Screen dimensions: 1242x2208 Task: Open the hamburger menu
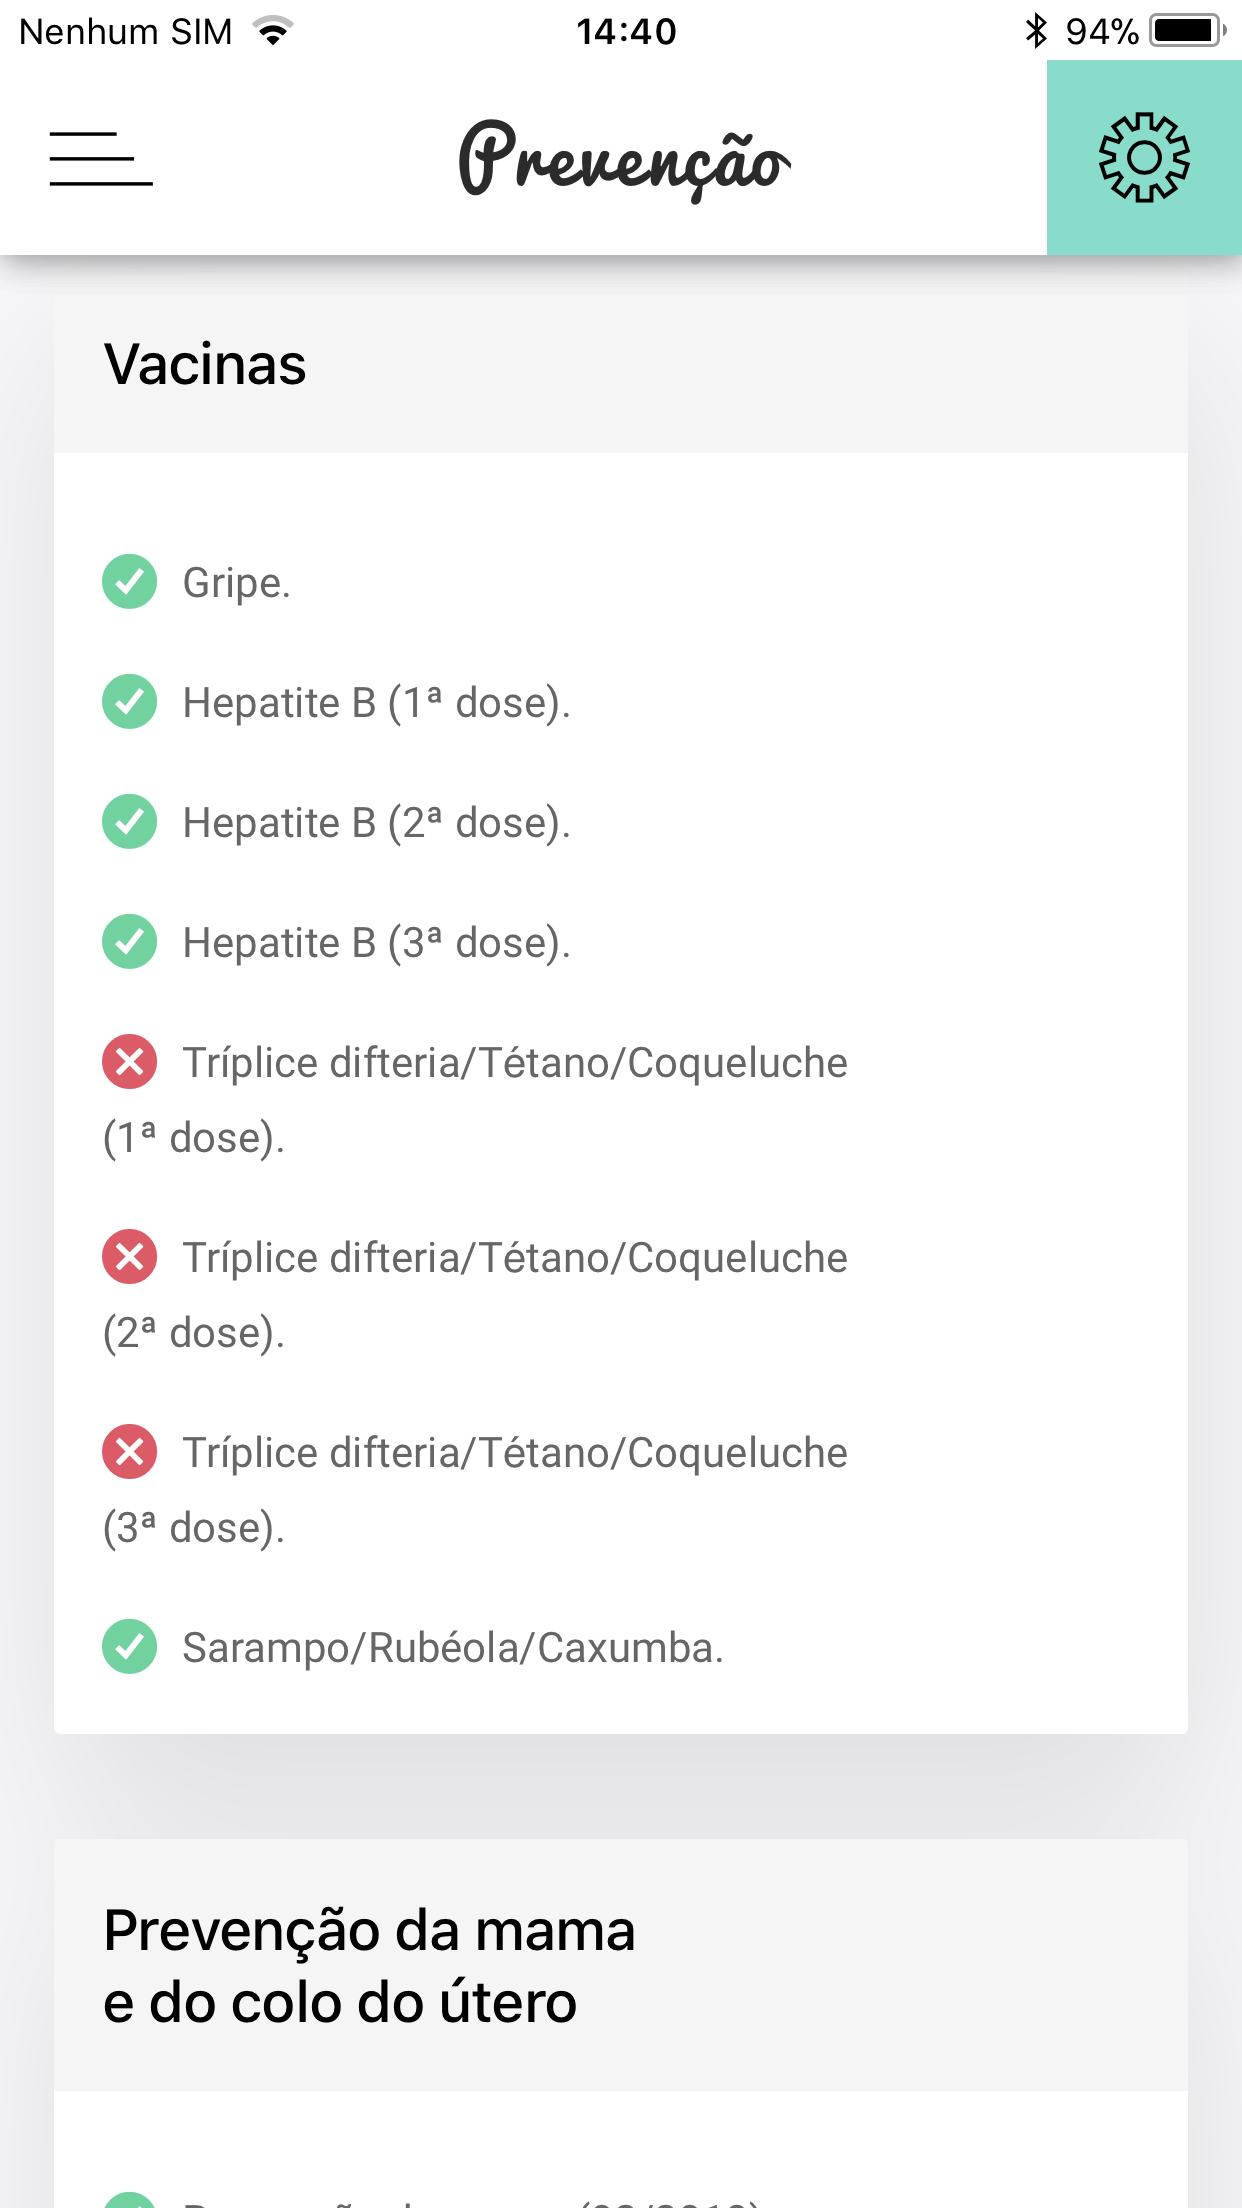point(101,158)
